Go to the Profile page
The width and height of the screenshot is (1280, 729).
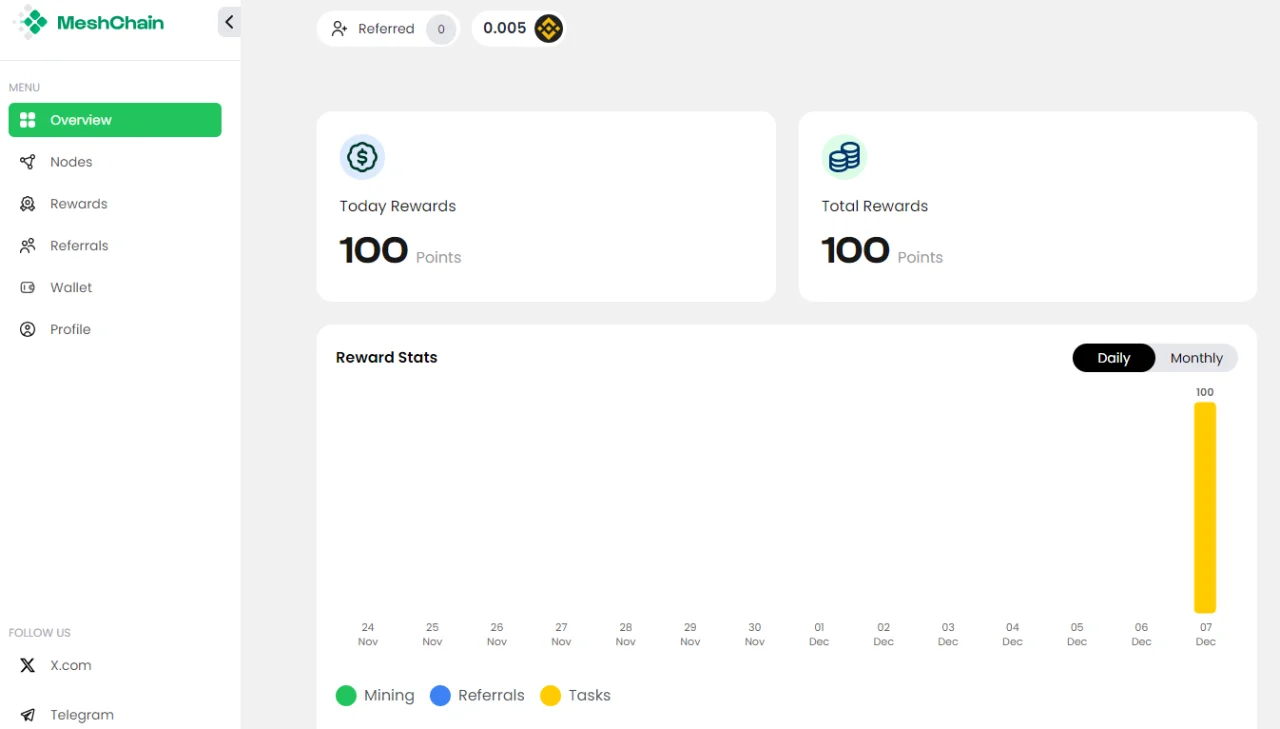[115, 330]
